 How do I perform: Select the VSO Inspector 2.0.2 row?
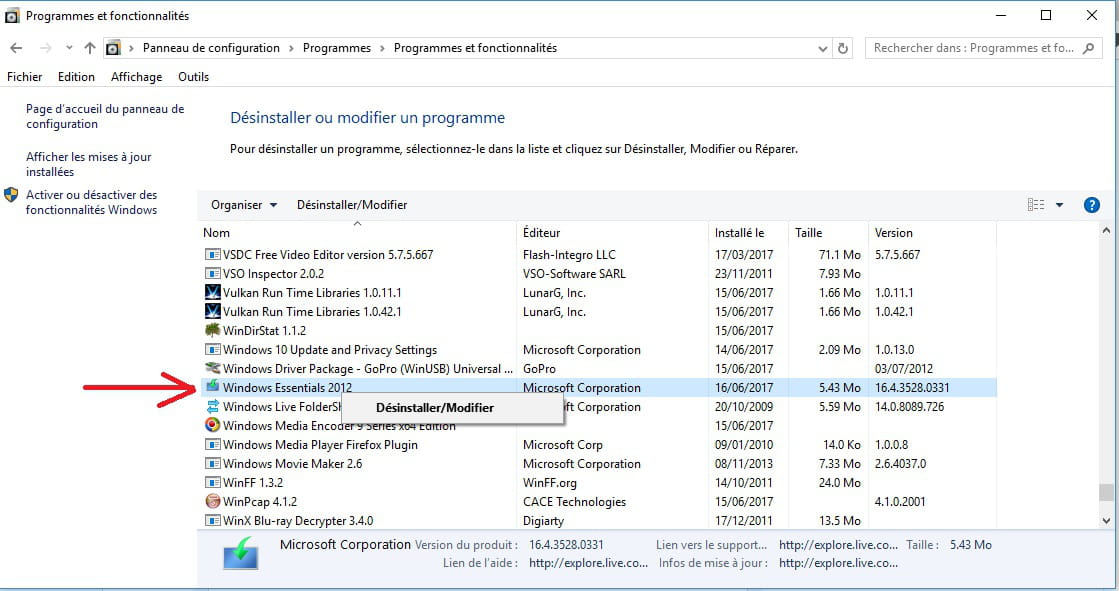coord(598,273)
